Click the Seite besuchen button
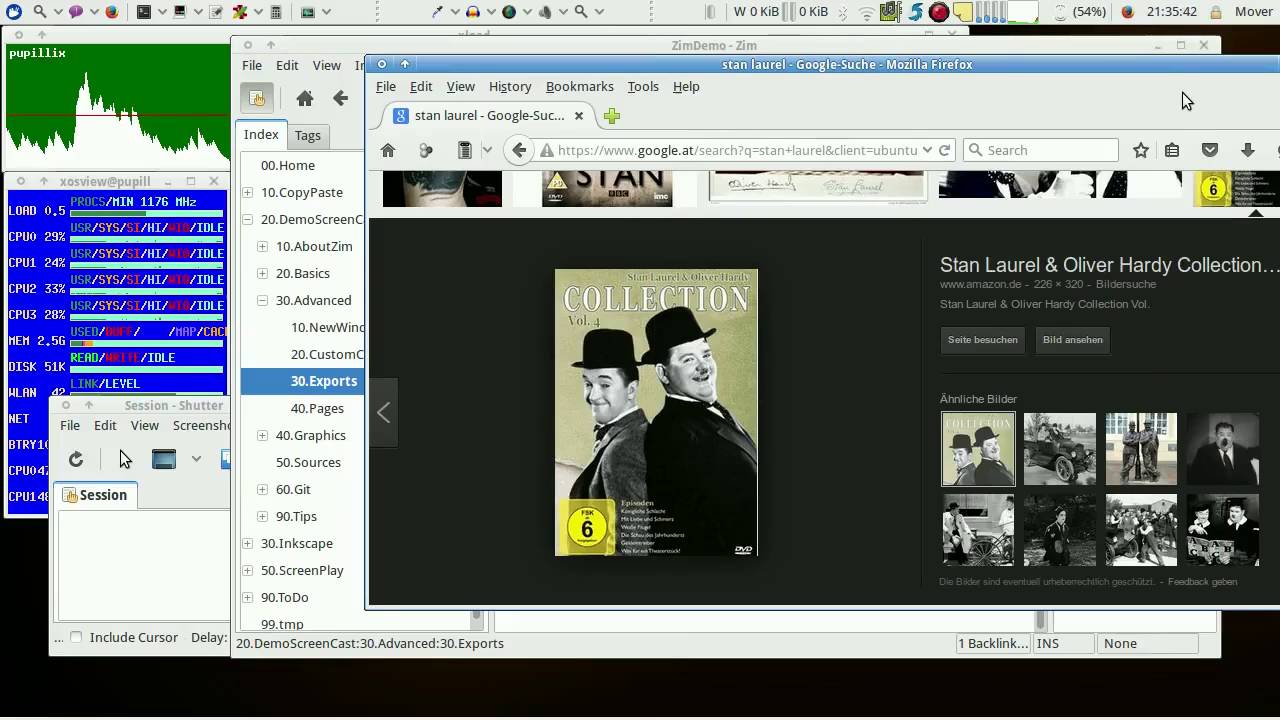The image size is (1280, 720). point(983,340)
